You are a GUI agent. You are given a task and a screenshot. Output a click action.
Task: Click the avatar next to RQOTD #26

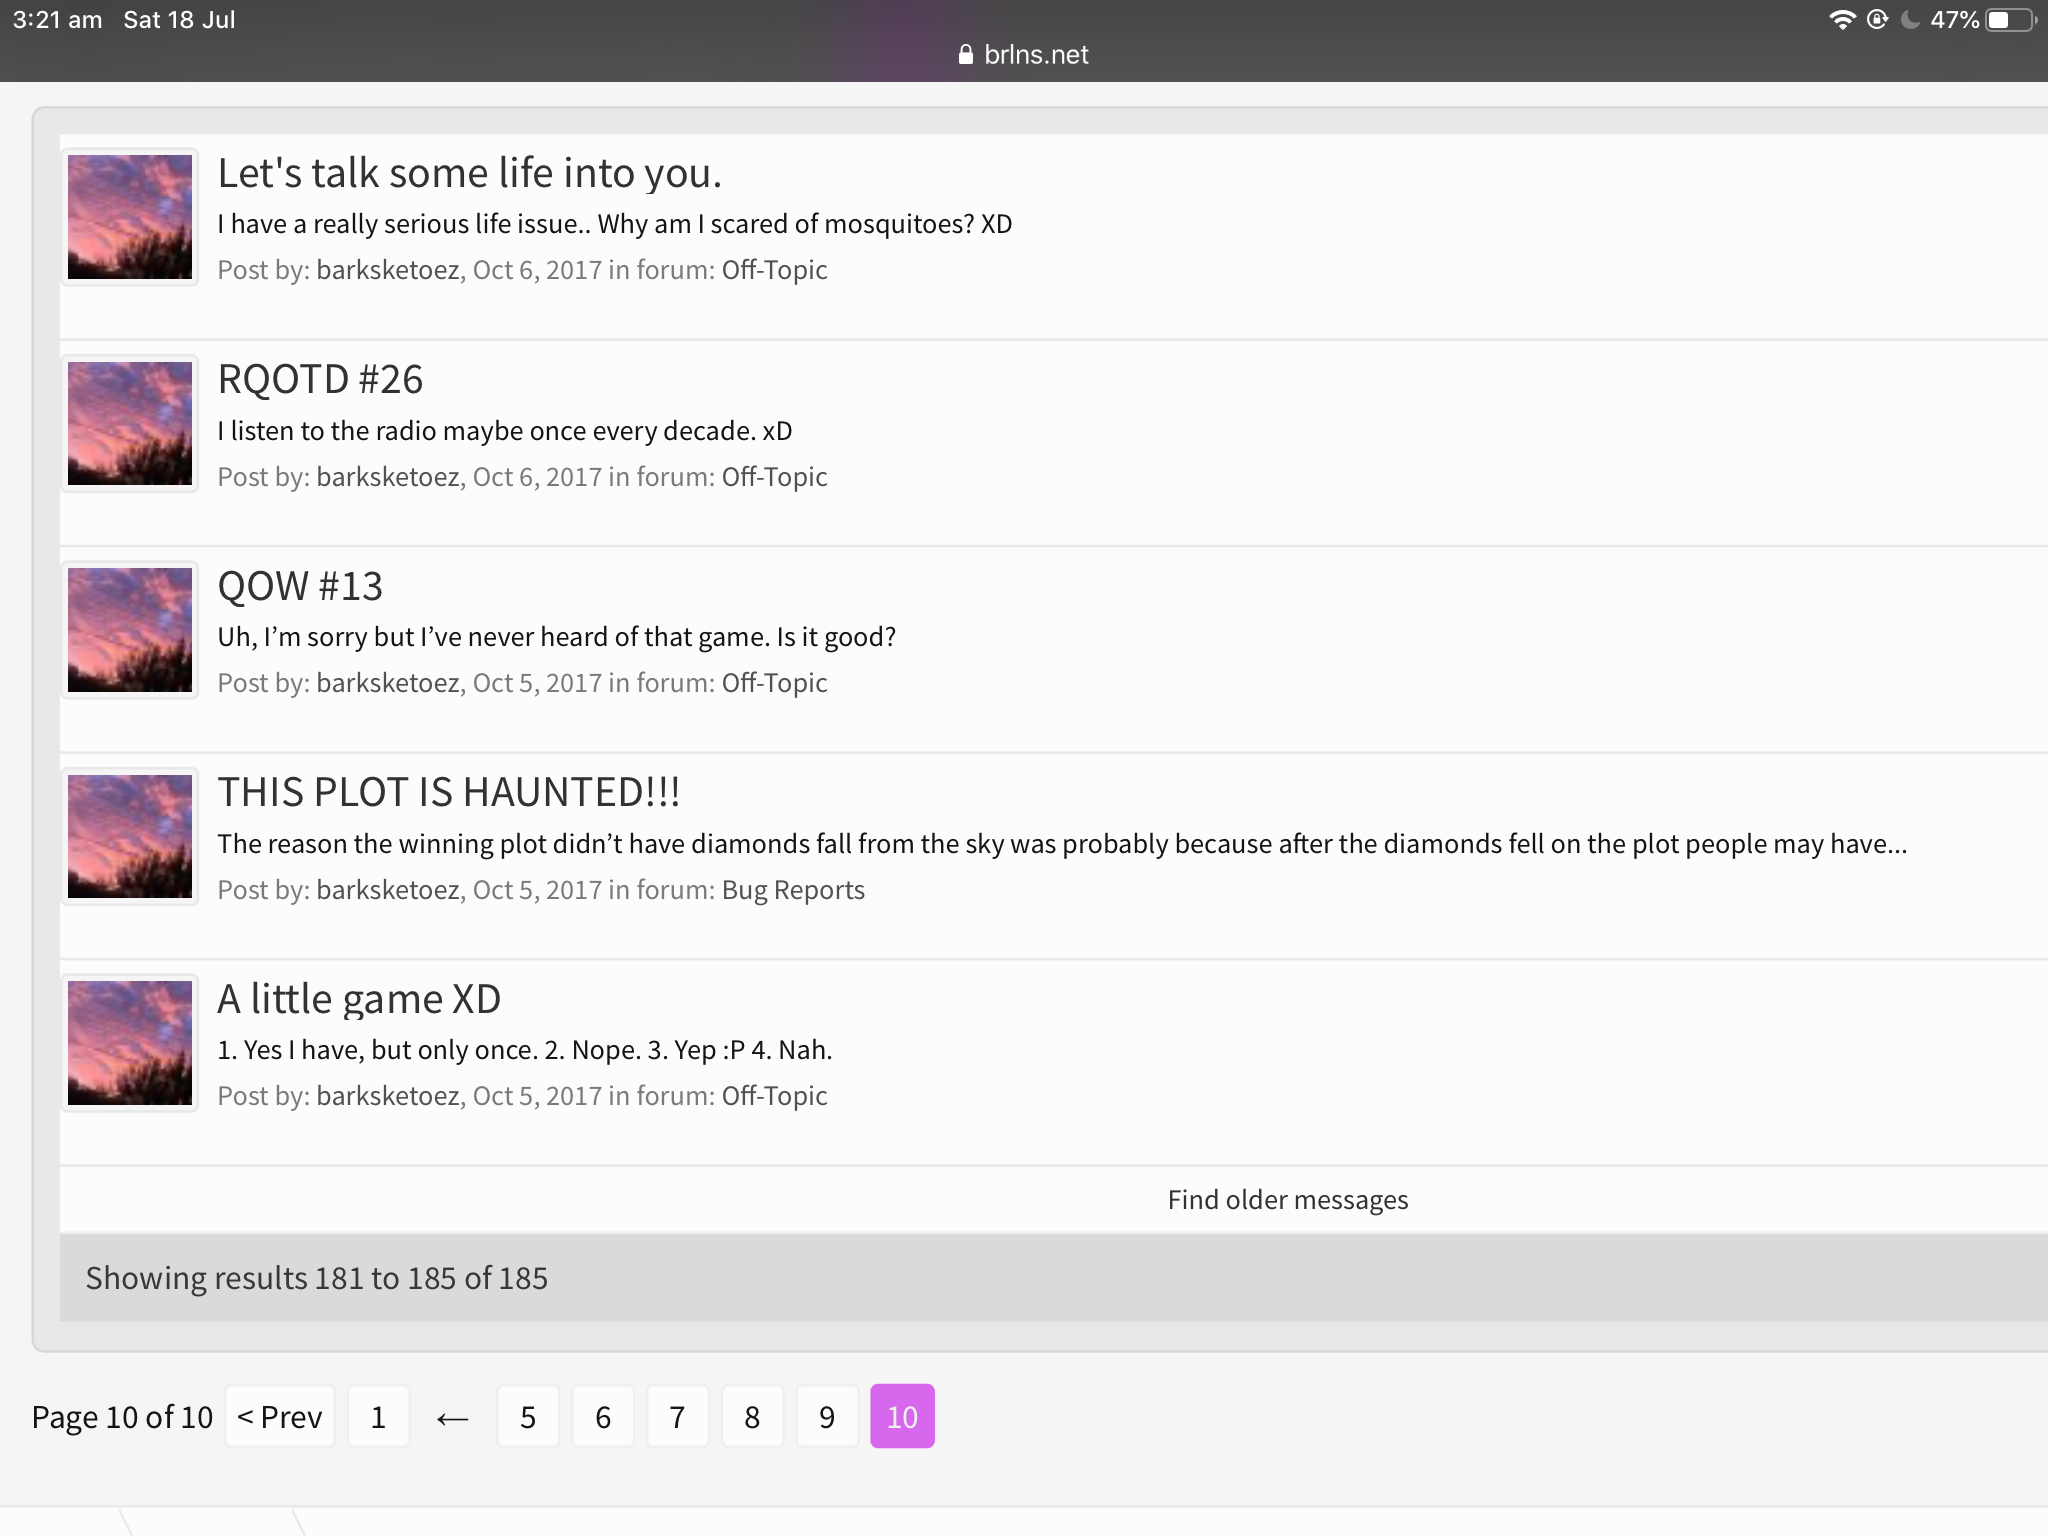130,424
